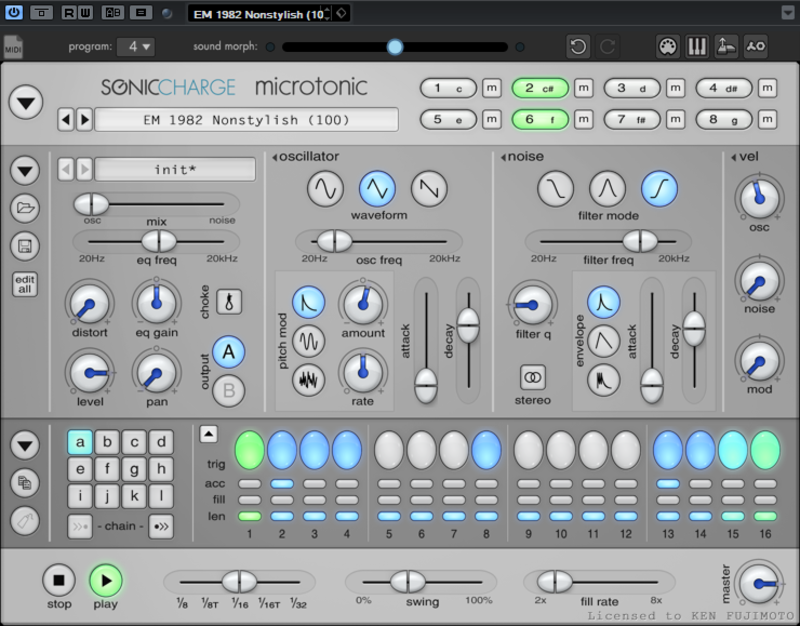Toggle stereo noise button
Screen dimensions: 800x626
pos(533,378)
